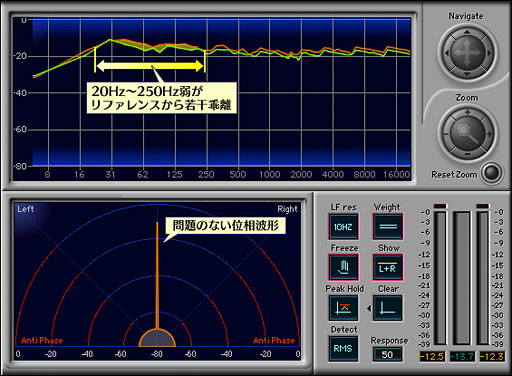Screen dimensions: 512x376
Task: Clear the peak hold display
Action: click(387, 308)
